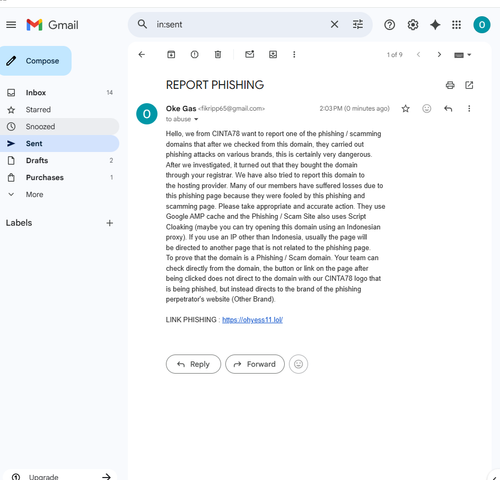The height and width of the screenshot is (480, 500).
Task: Toggle the main menu hamburger
Action: pos(11,25)
